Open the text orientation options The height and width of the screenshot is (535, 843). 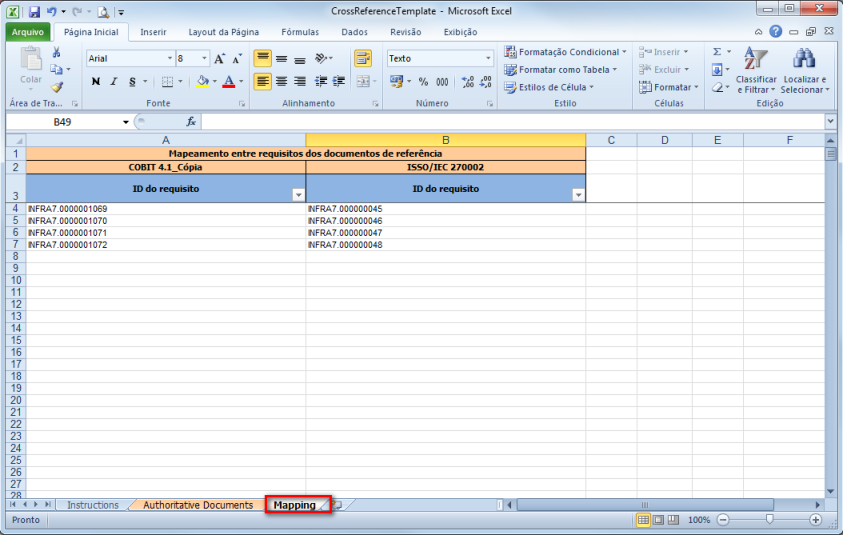[324, 58]
